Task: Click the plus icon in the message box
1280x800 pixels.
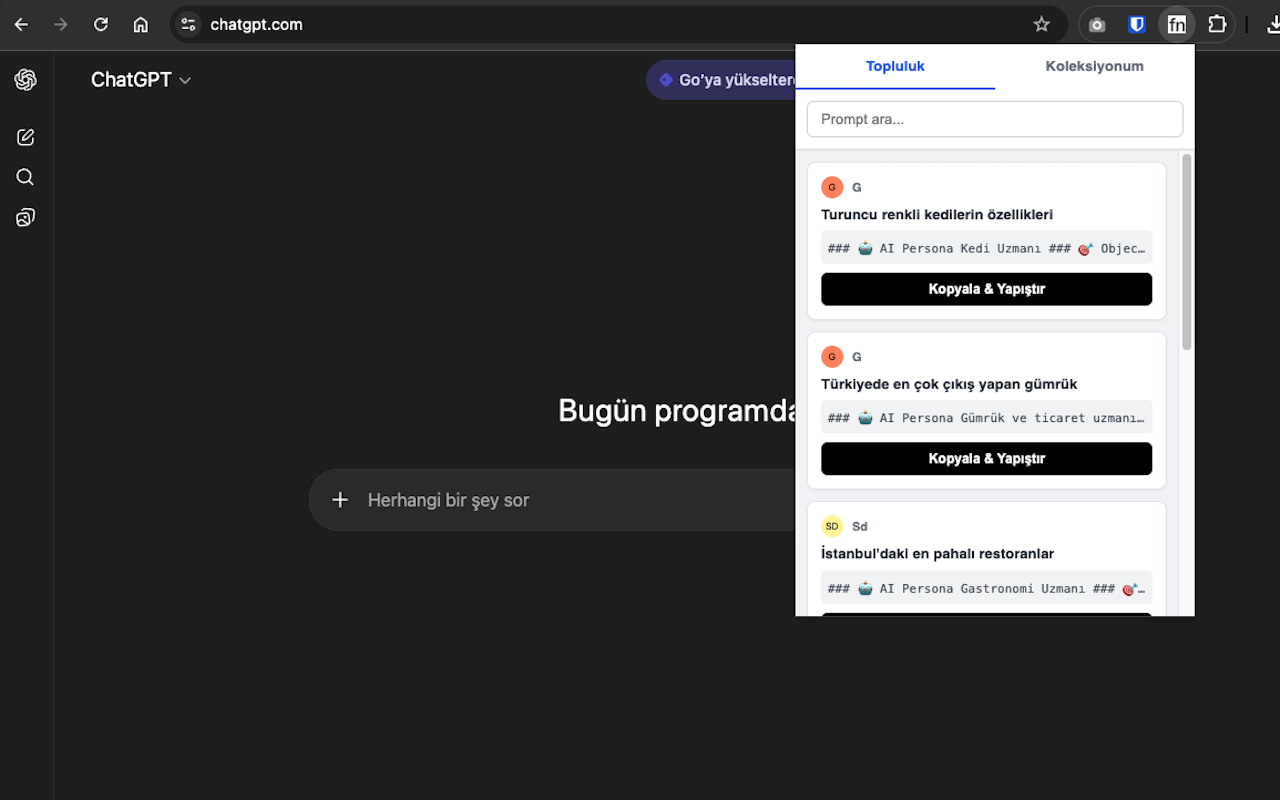Action: tap(340, 499)
